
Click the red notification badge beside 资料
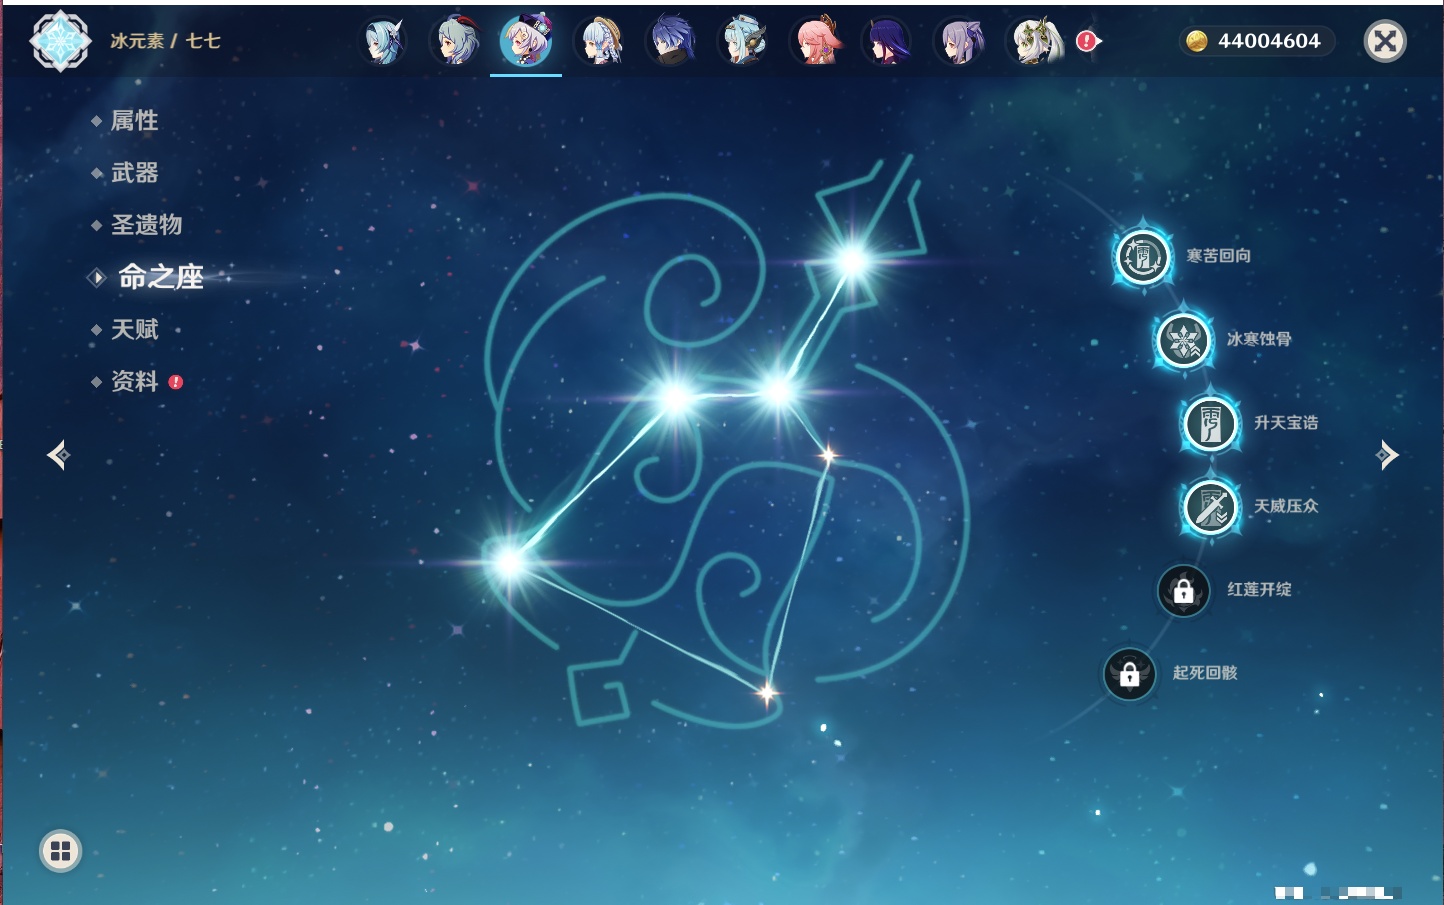pyautogui.click(x=176, y=382)
